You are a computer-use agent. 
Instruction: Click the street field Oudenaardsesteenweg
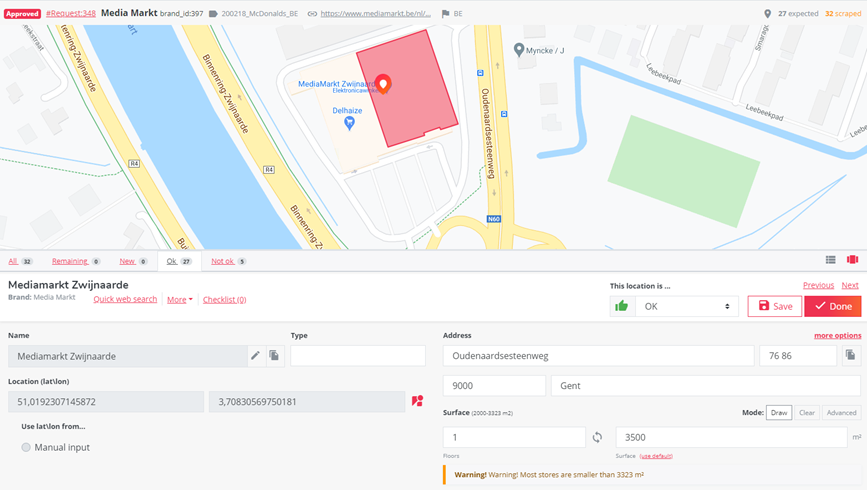point(598,356)
